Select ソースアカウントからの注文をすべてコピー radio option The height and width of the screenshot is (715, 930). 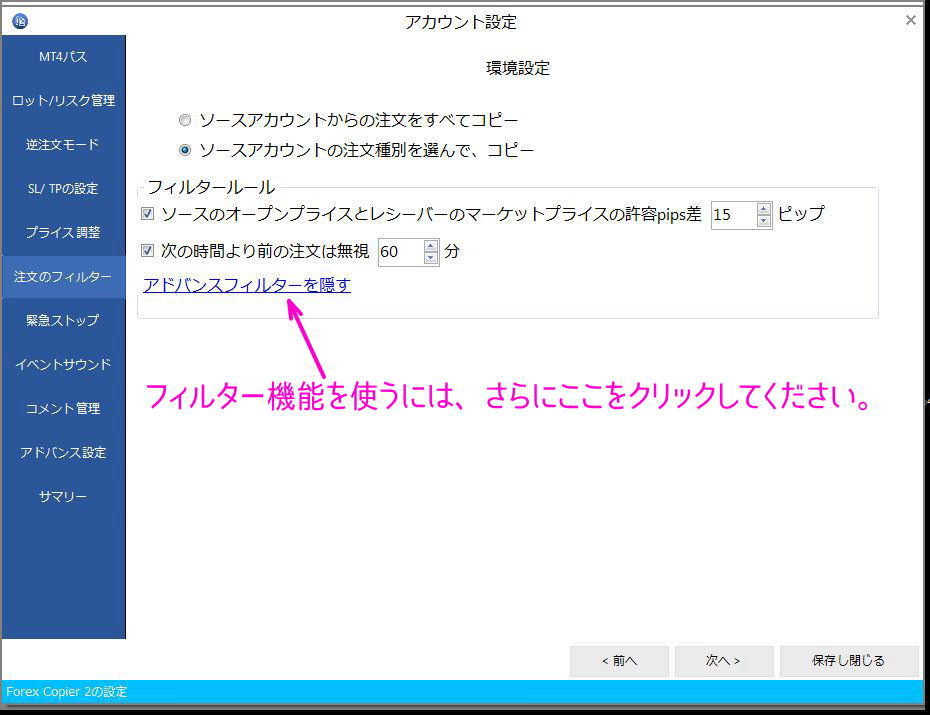tap(184, 120)
